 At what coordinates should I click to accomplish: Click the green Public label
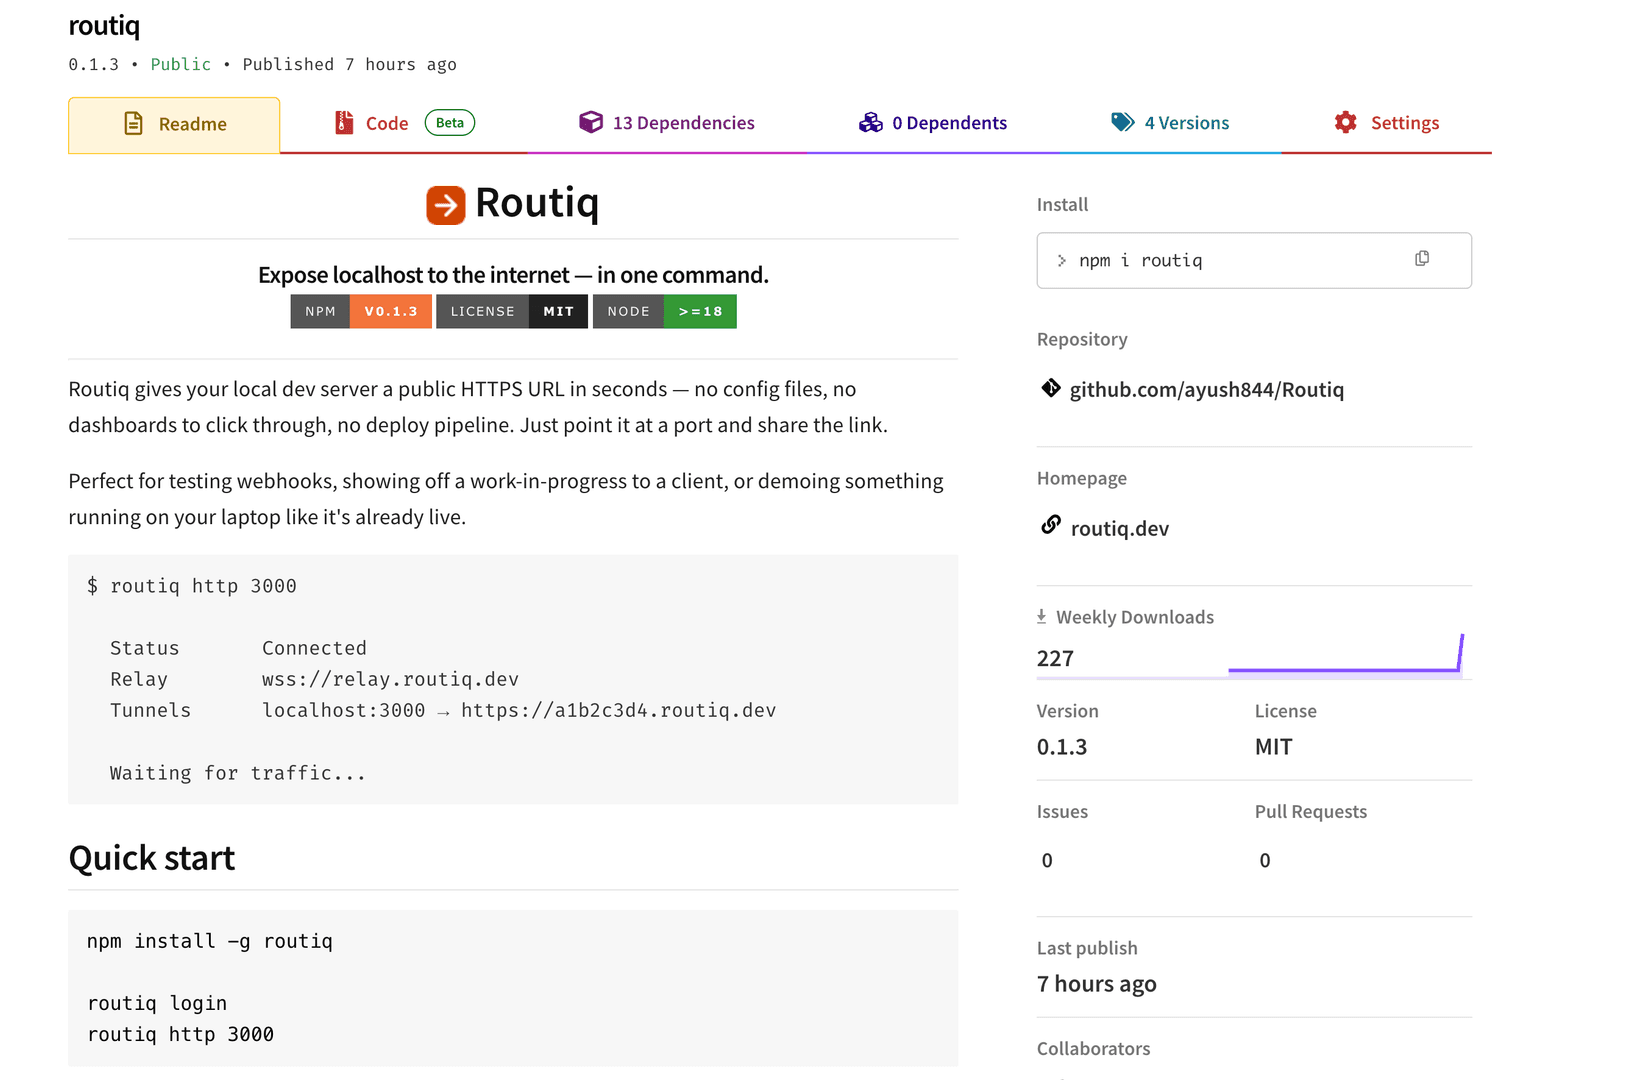(x=181, y=64)
